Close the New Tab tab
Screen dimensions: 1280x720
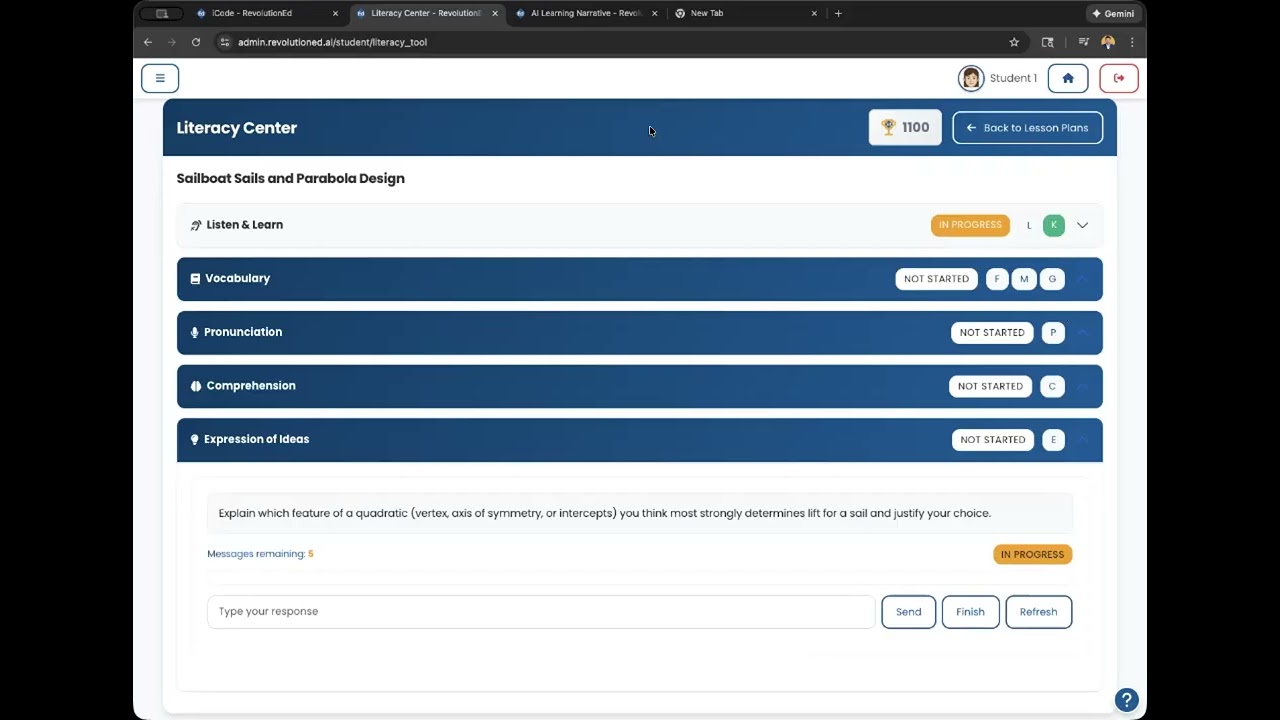[x=814, y=13]
